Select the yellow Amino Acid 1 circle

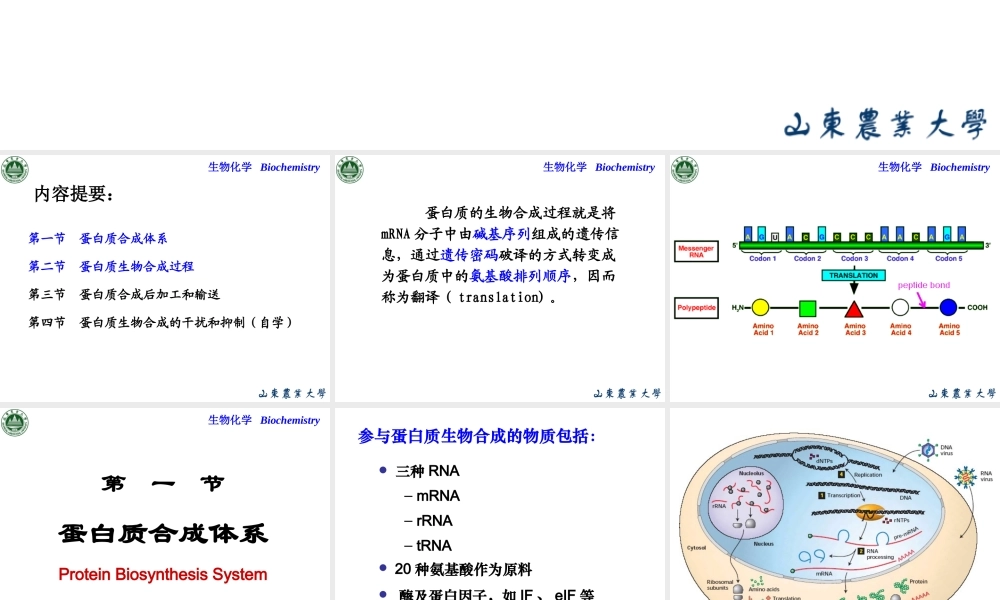click(760, 307)
